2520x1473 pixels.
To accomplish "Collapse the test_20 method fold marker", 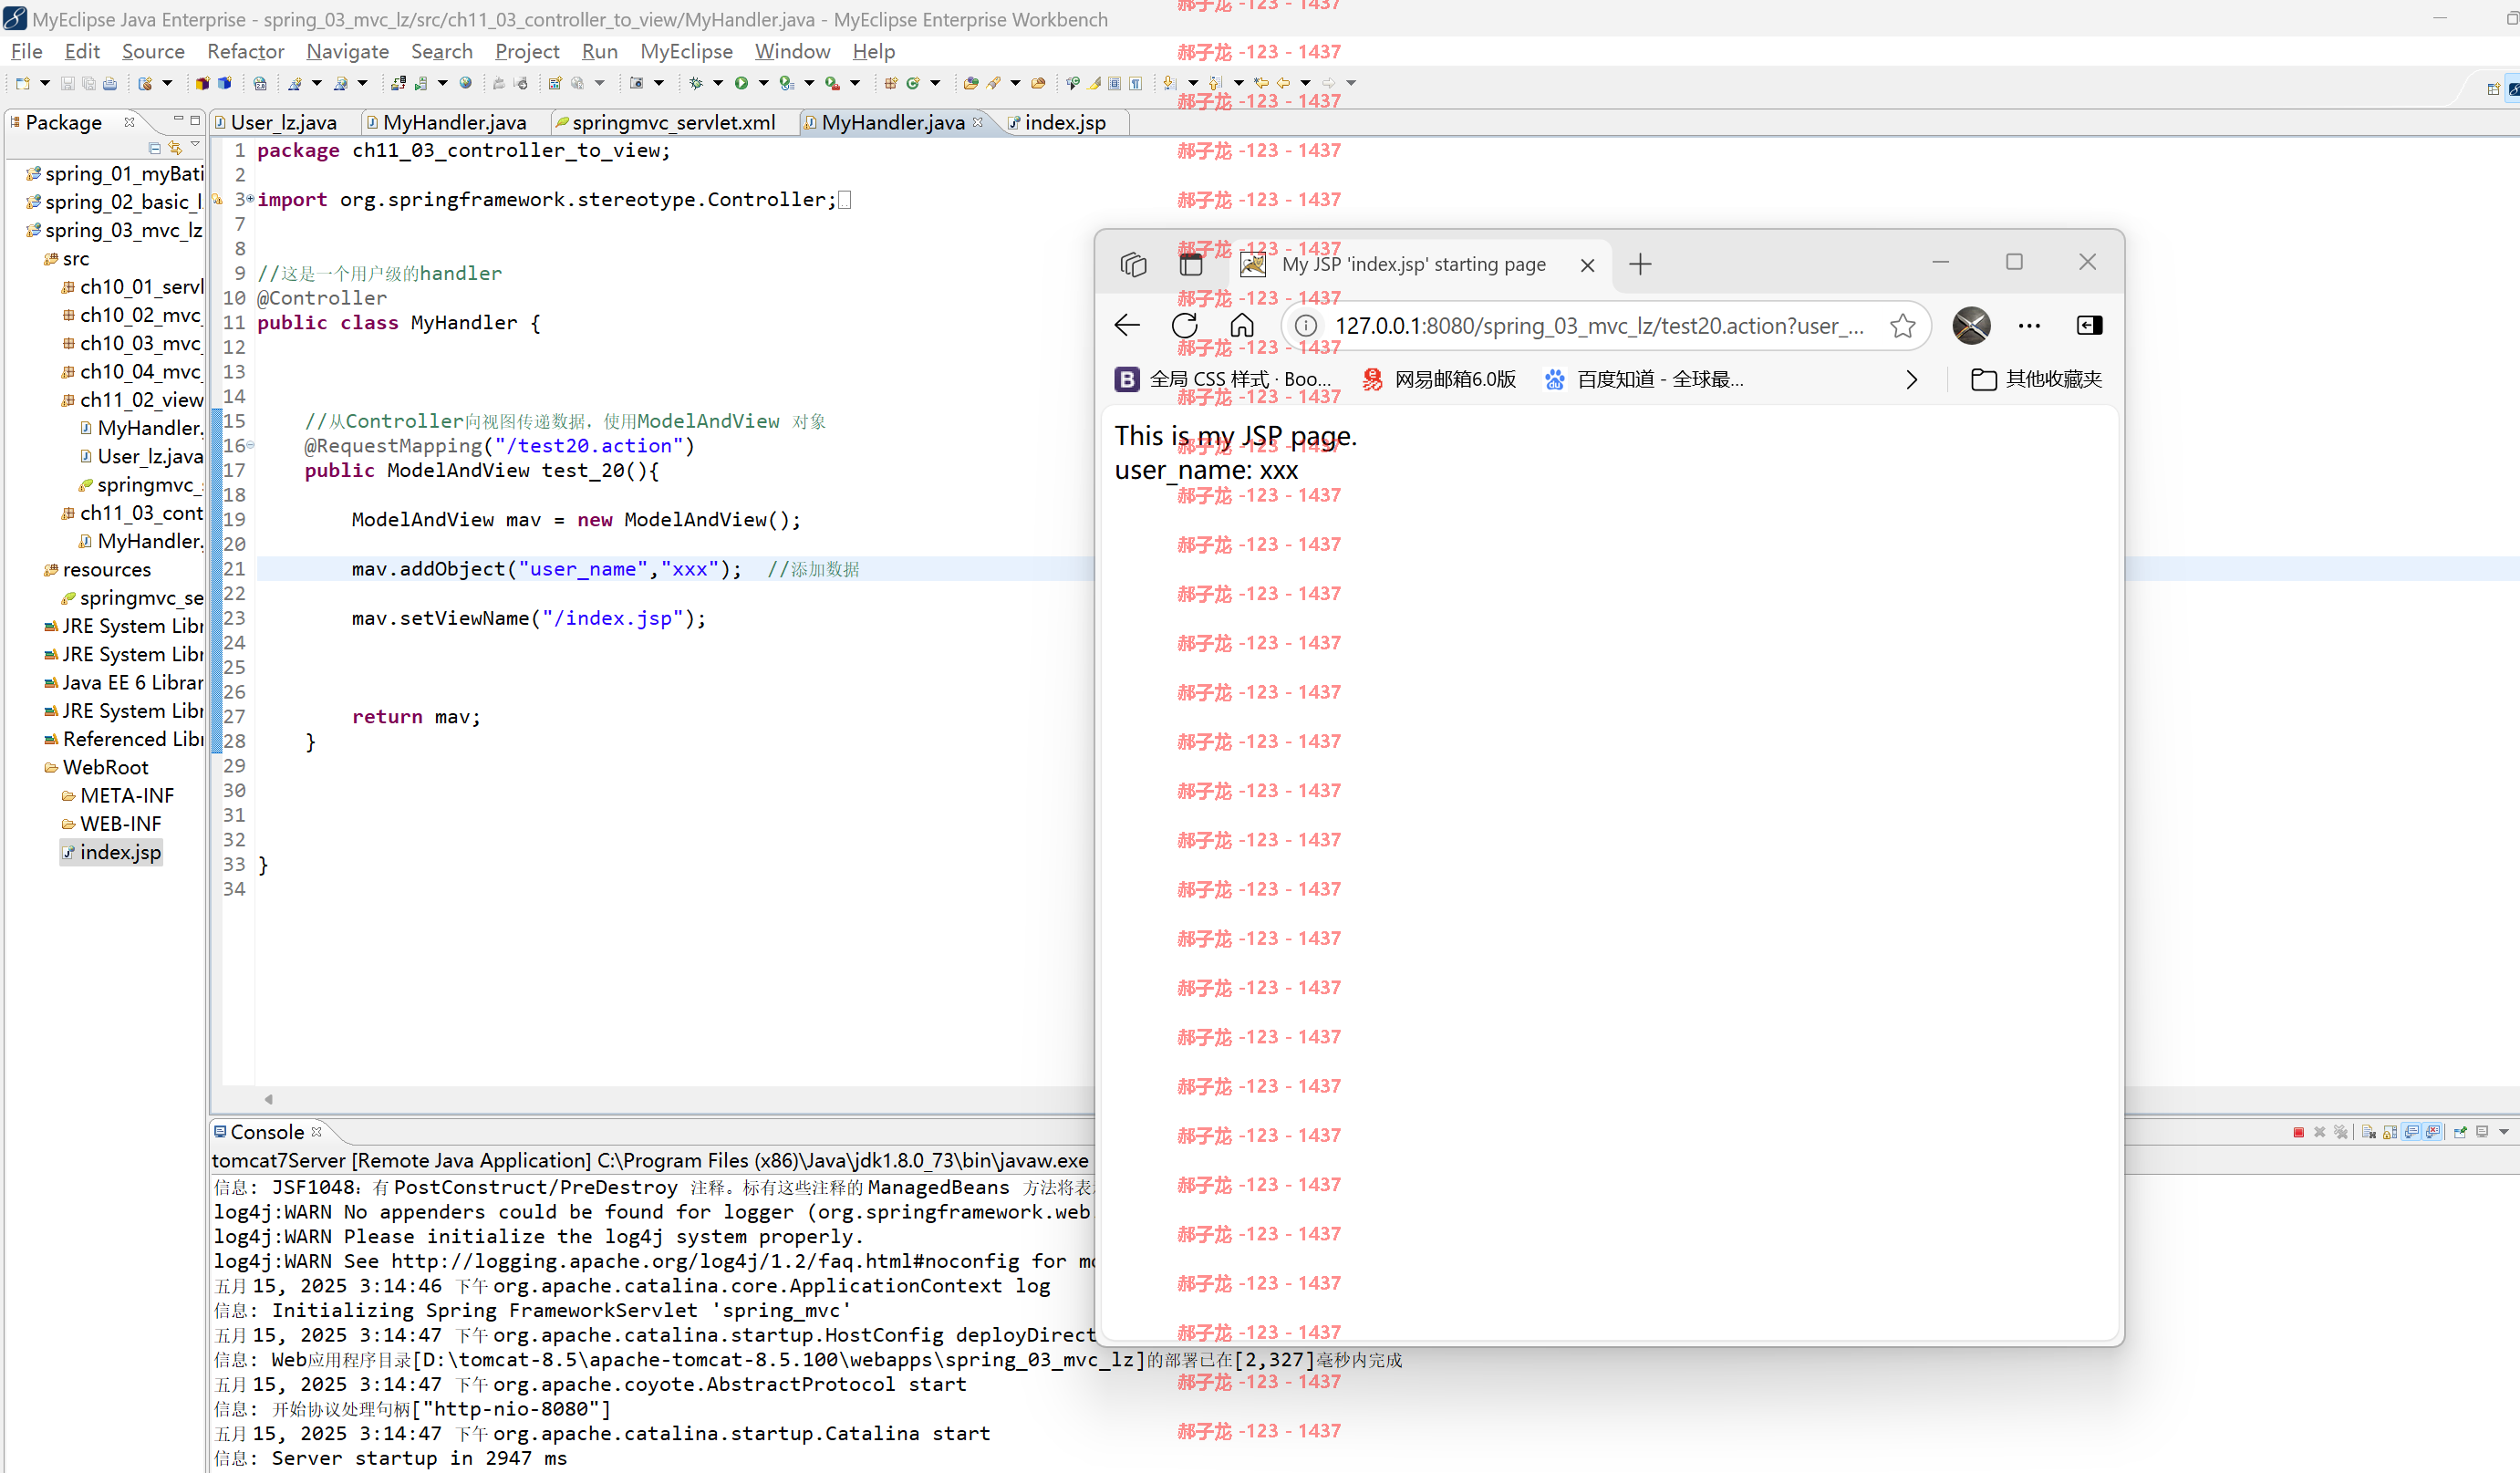I will 250,445.
